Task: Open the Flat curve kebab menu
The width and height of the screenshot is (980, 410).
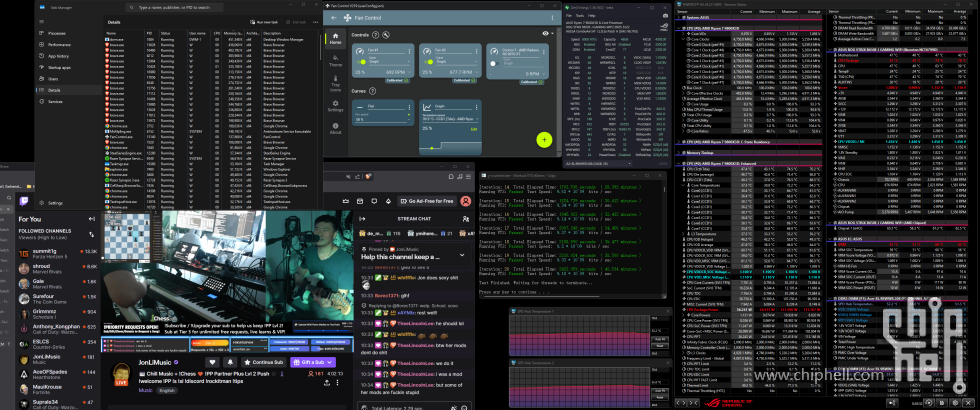Action: (x=409, y=107)
